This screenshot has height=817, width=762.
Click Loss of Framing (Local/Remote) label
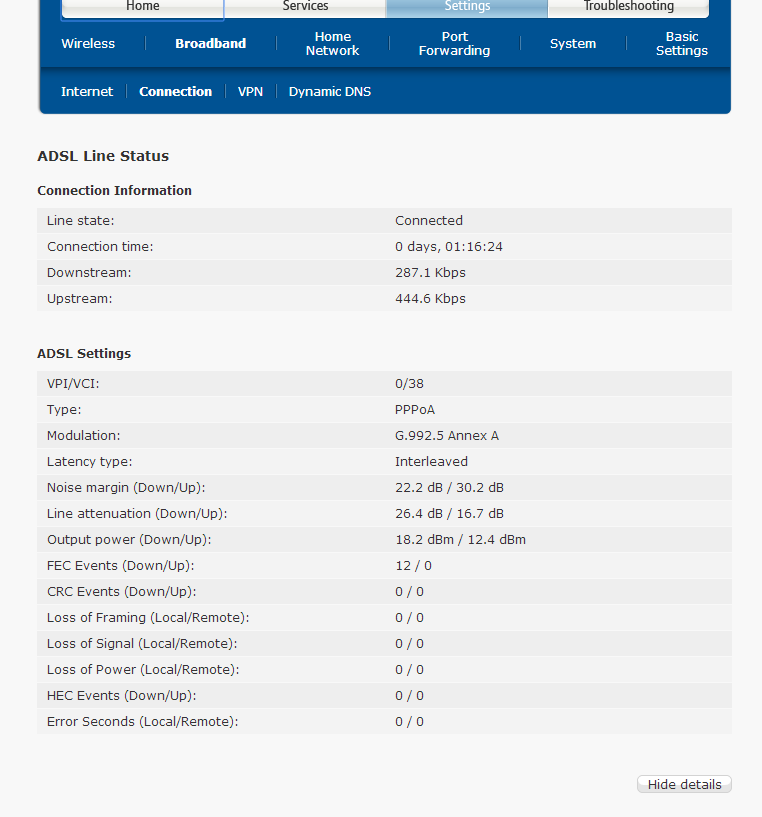tap(148, 618)
